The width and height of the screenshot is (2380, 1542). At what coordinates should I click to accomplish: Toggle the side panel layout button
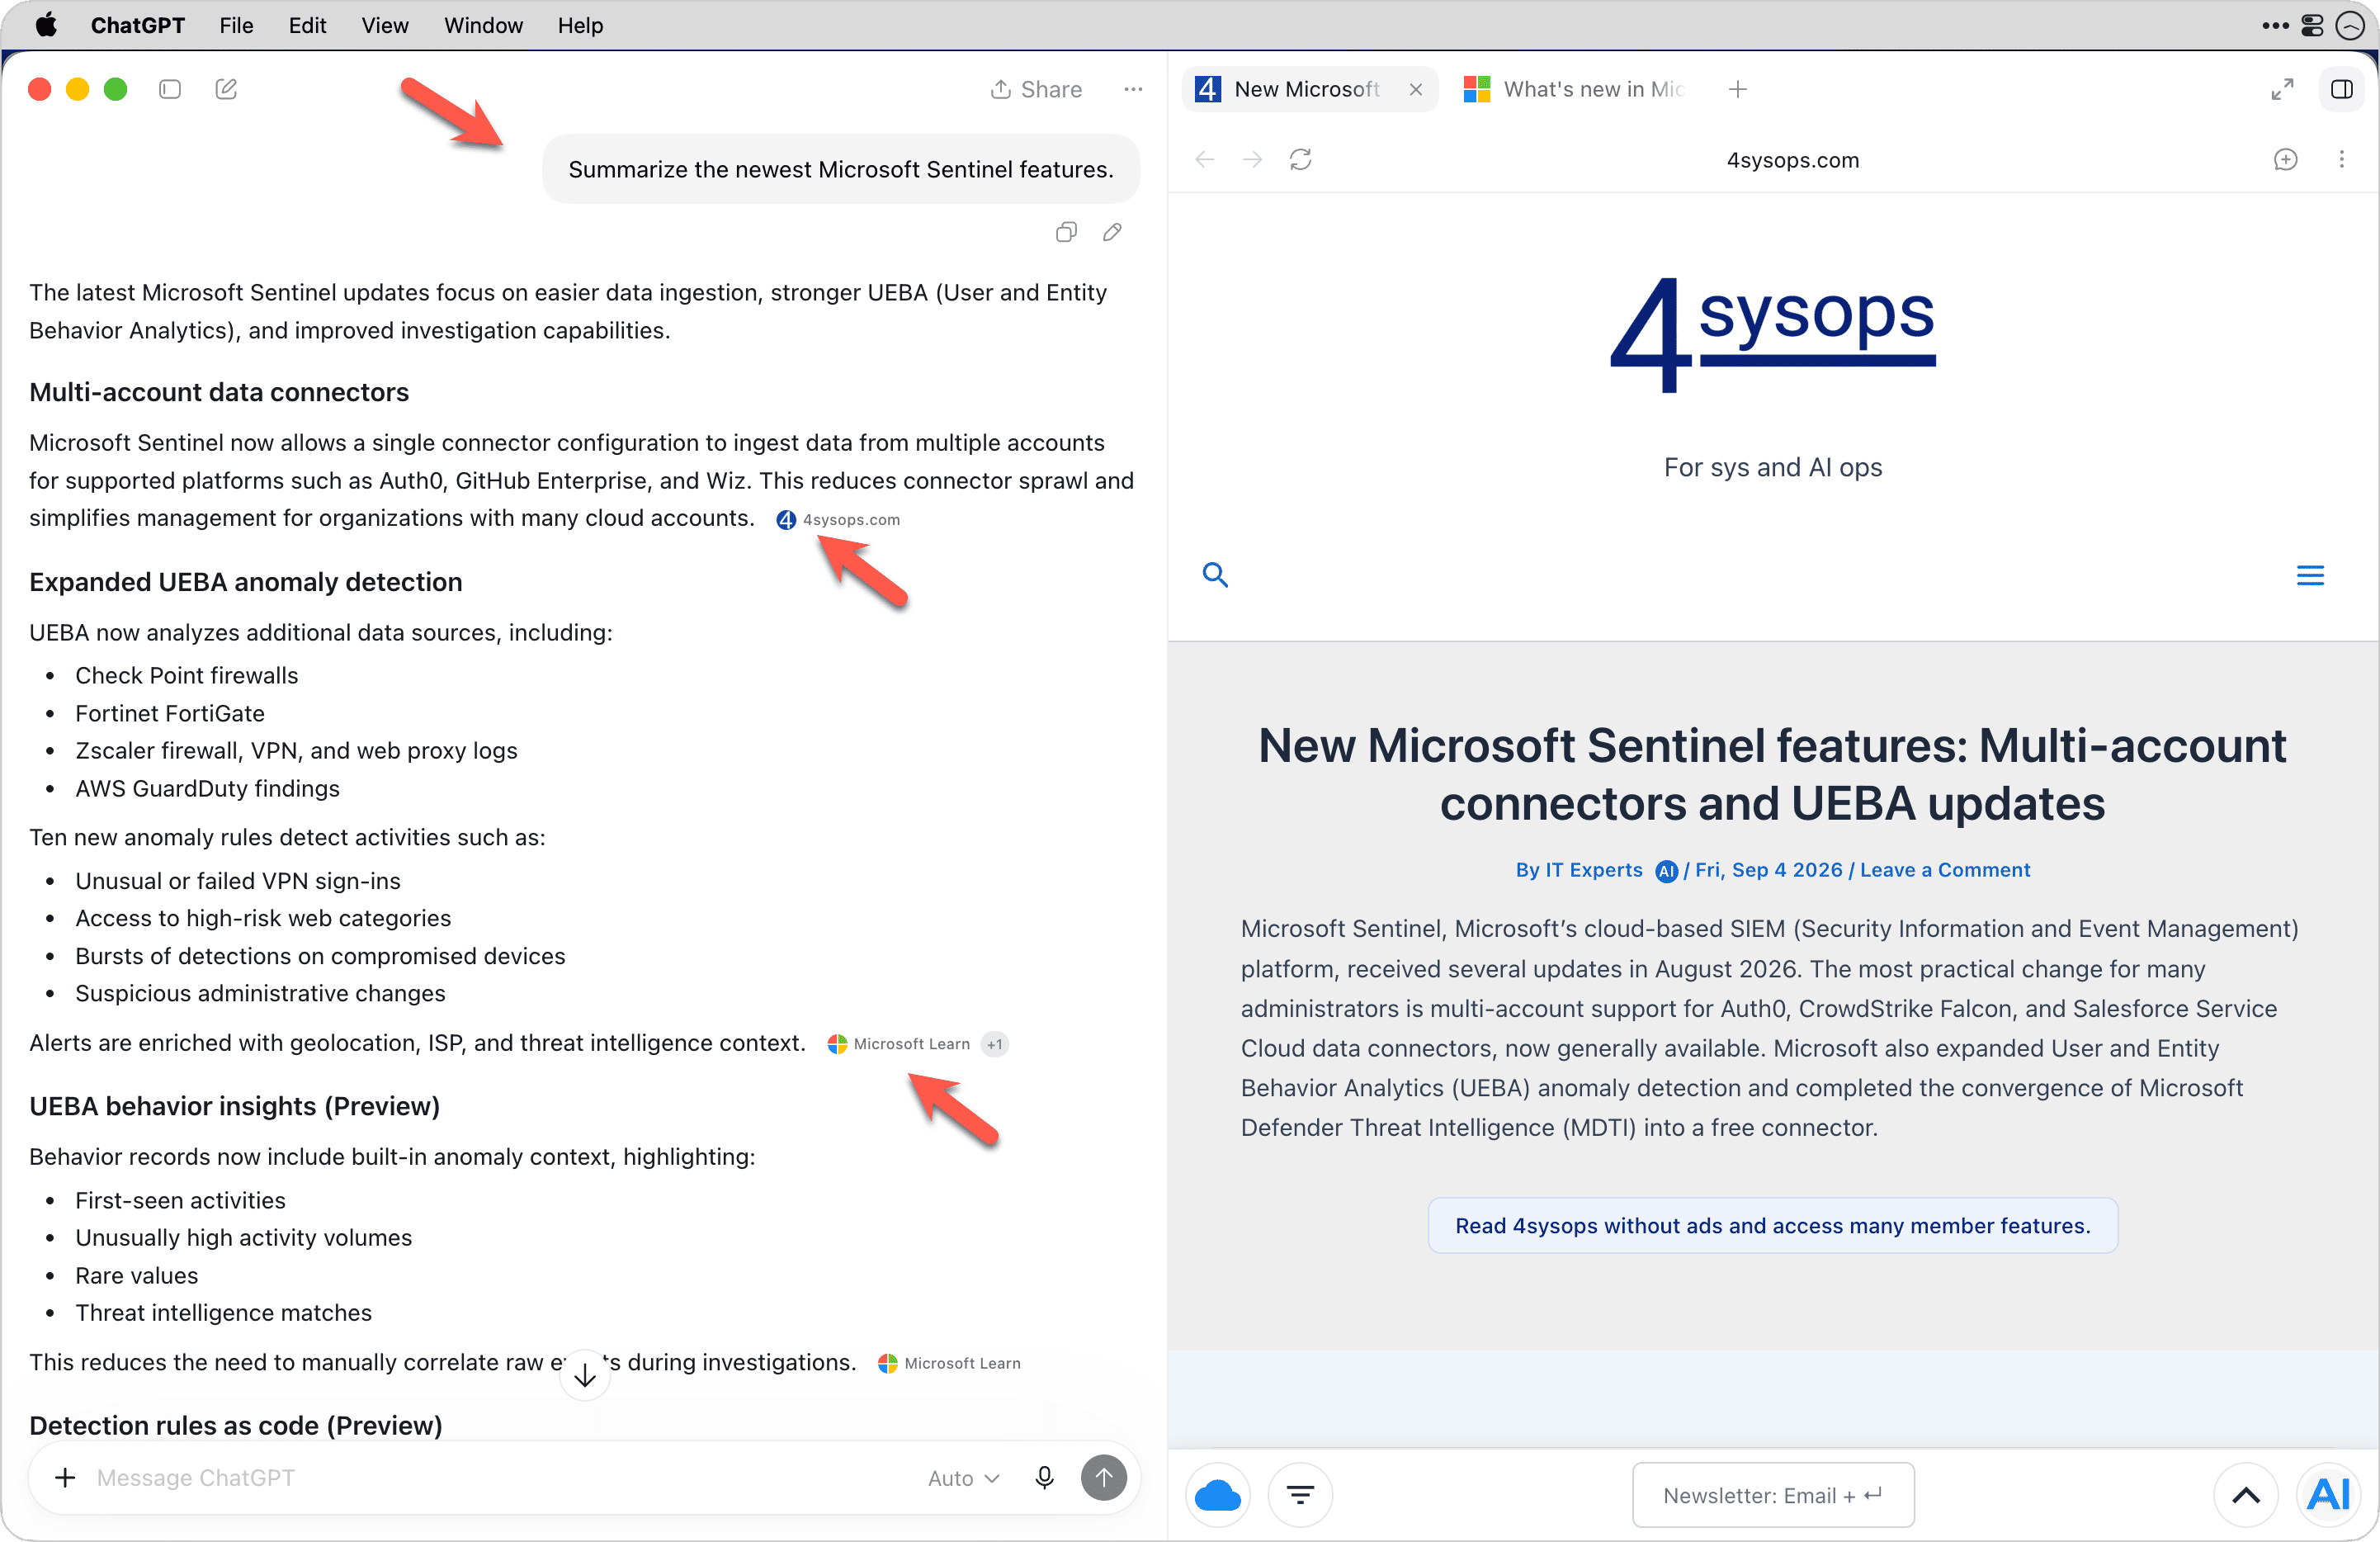pos(2340,89)
